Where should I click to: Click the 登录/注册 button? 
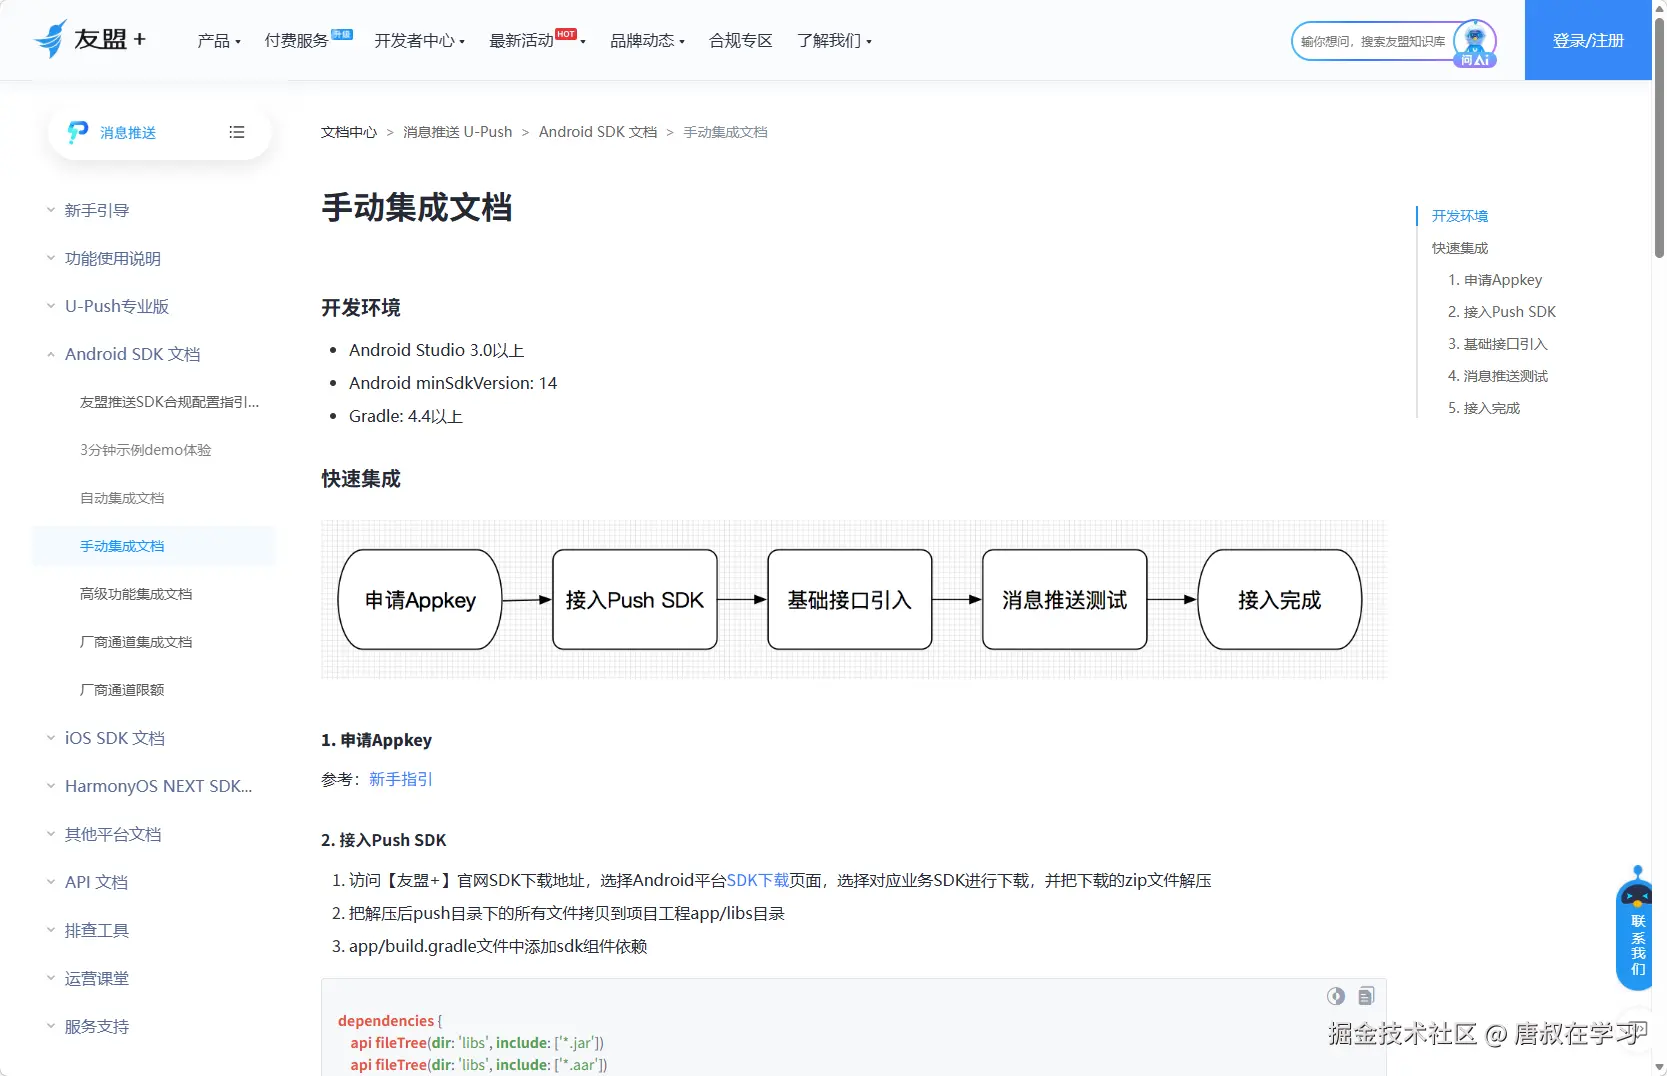(1587, 40)
